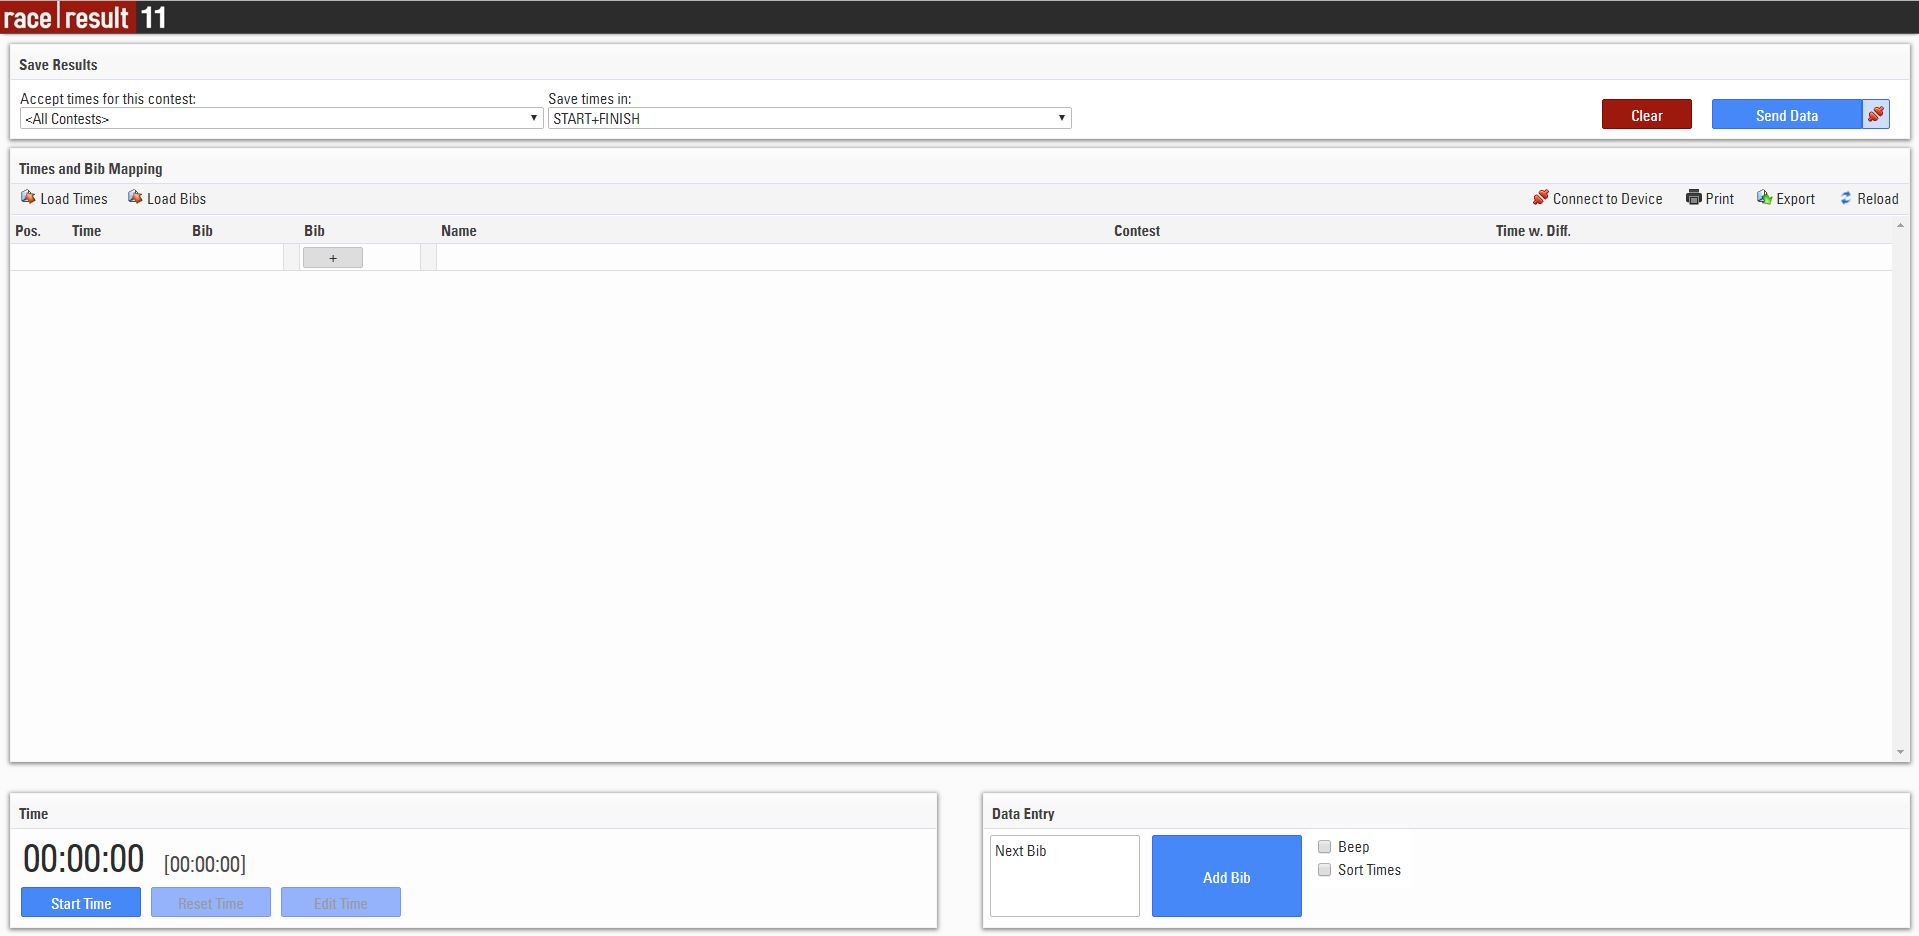The height and width of the screenshot is (936, 1919).
Task: Click the Time column header
Action: 86,231
